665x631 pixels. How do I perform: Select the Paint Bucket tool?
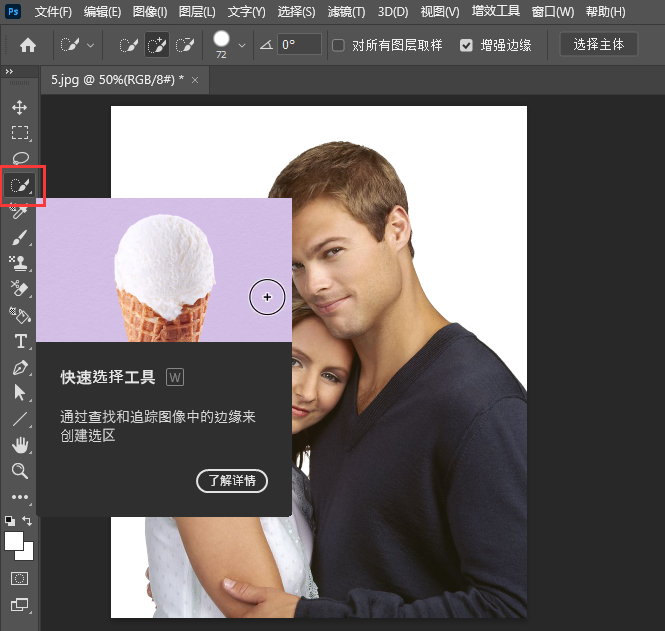point(20,315)
